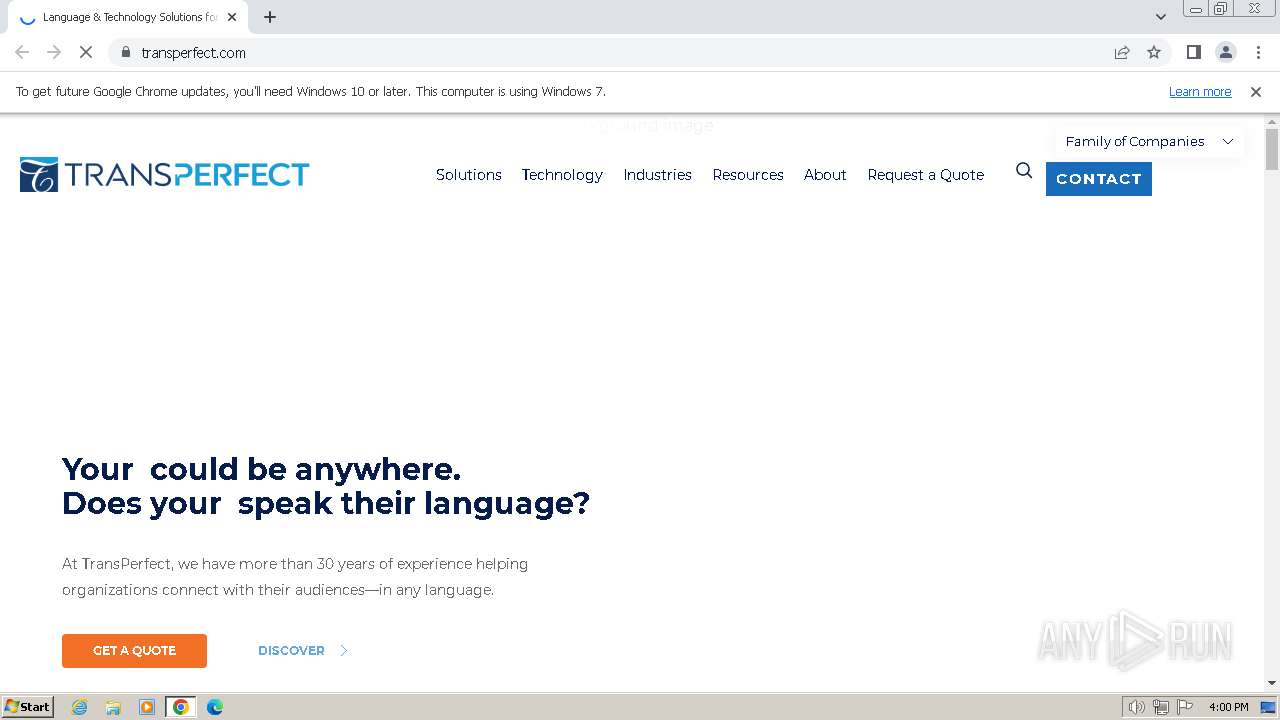Click the orange GET A QUOTE button
The image size is (1280, 720).
click(134, 651)
